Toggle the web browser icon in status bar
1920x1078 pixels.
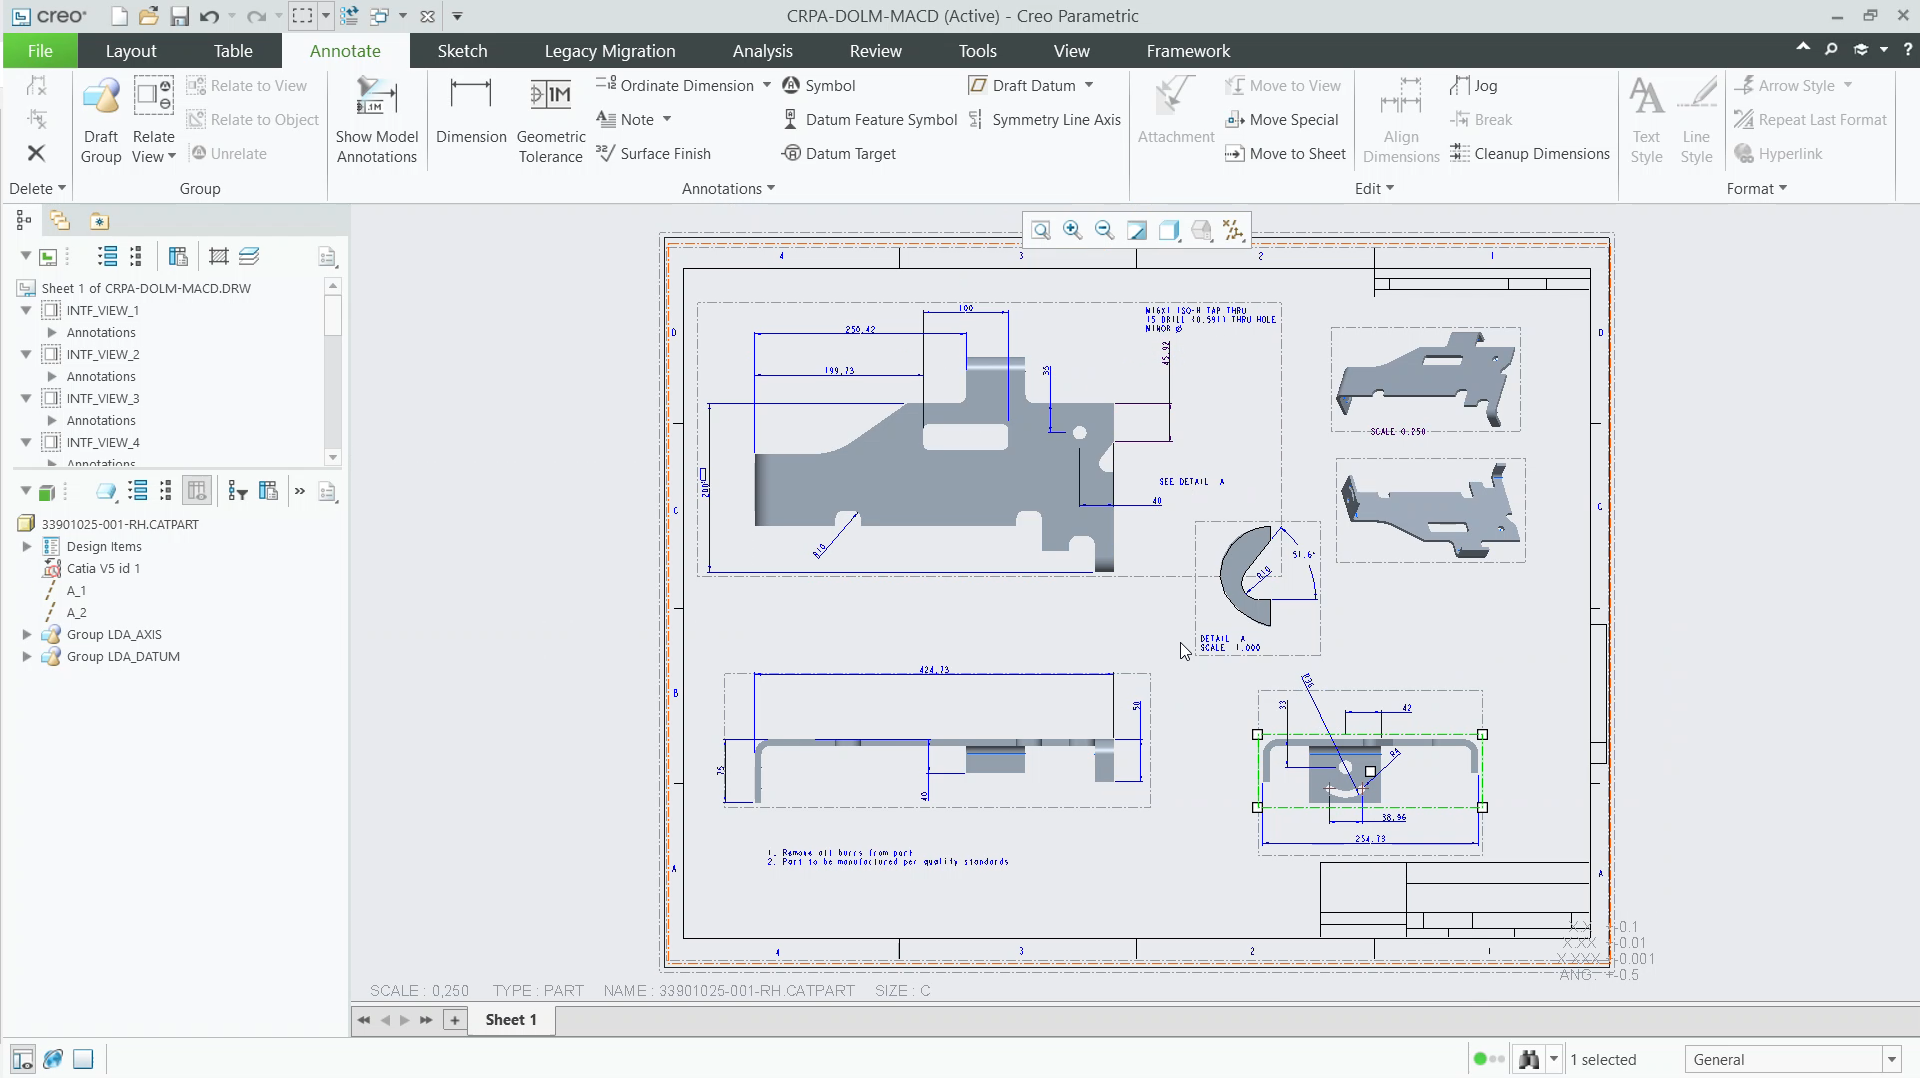[x=53, y=1058]
